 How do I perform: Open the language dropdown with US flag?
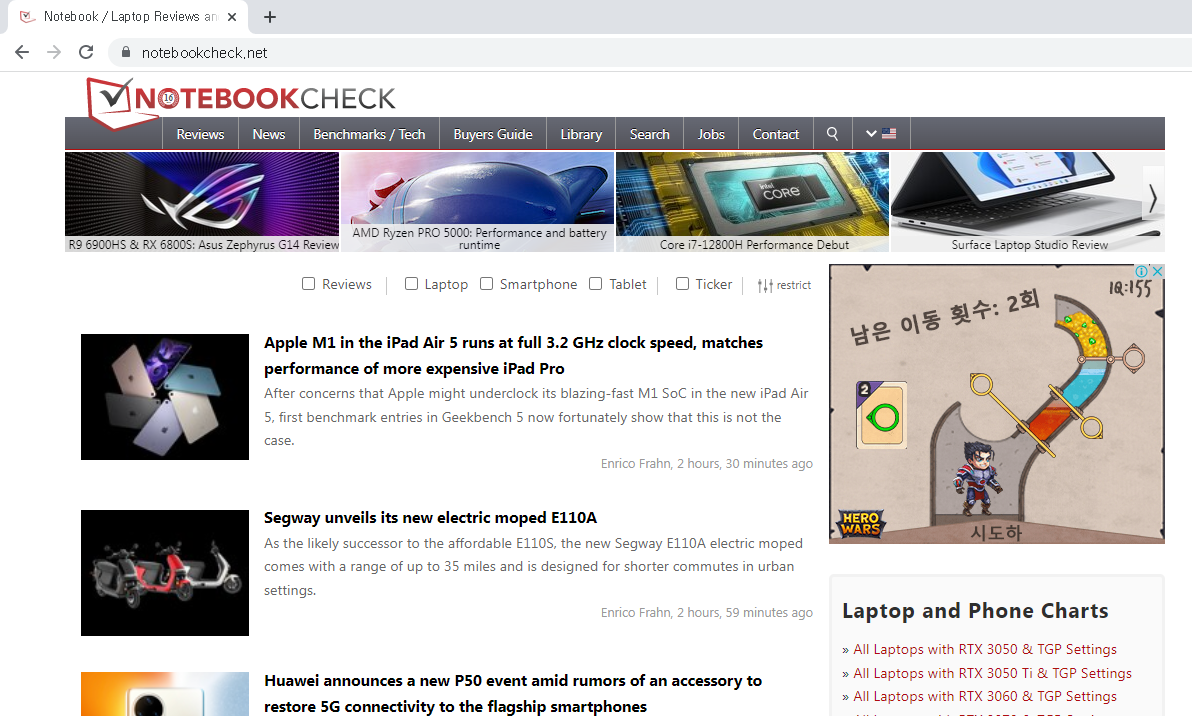[881, 134]
